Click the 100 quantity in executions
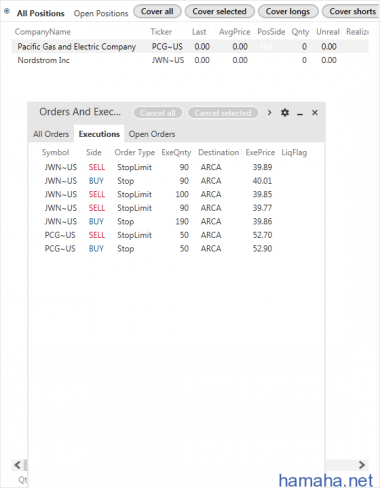This screenshot has width=380, height=488. coord(182,194)
